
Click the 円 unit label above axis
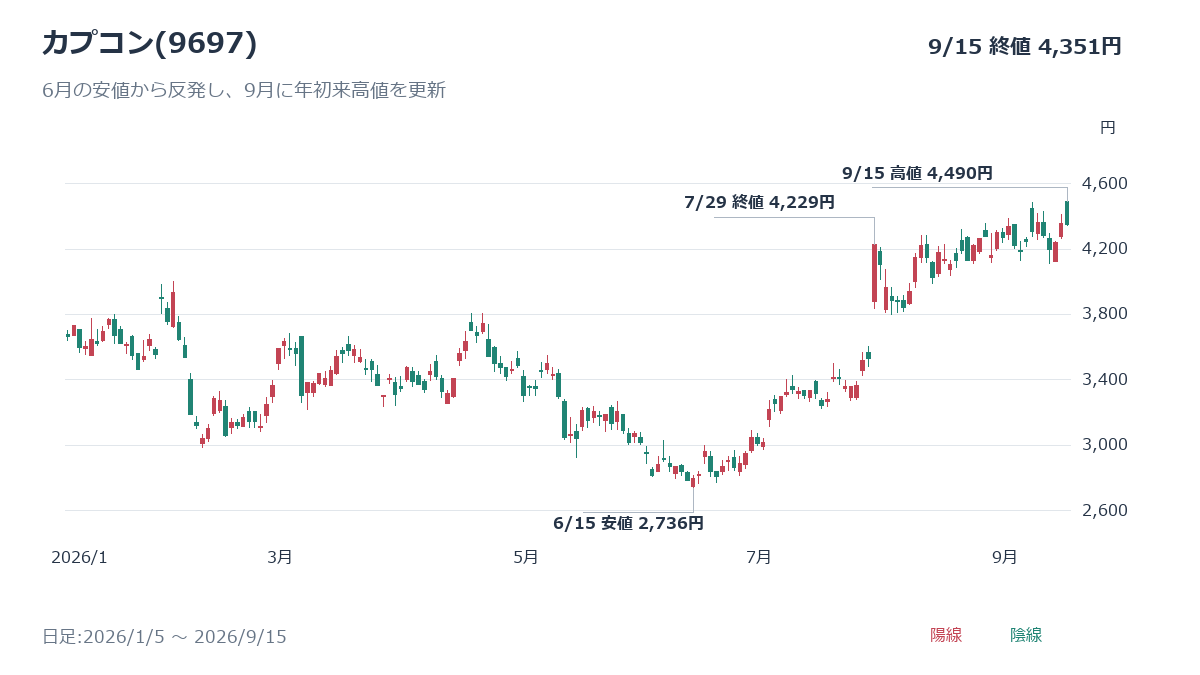pyautogui.click(x=1107, y=128)
